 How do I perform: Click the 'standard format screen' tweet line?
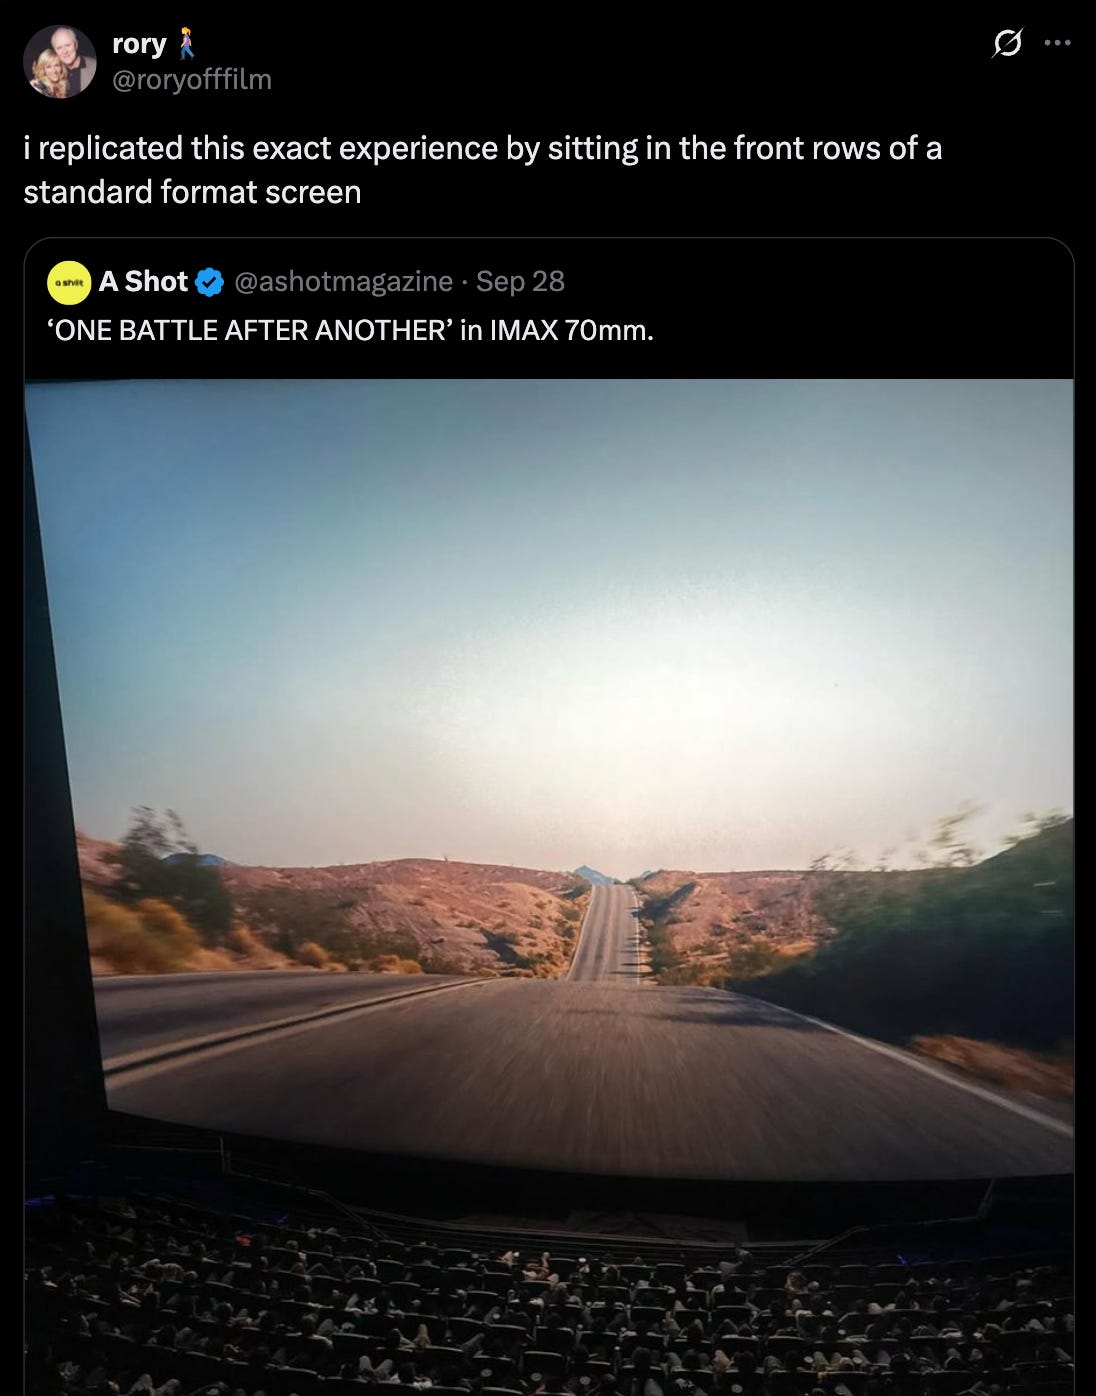(192, 192)
